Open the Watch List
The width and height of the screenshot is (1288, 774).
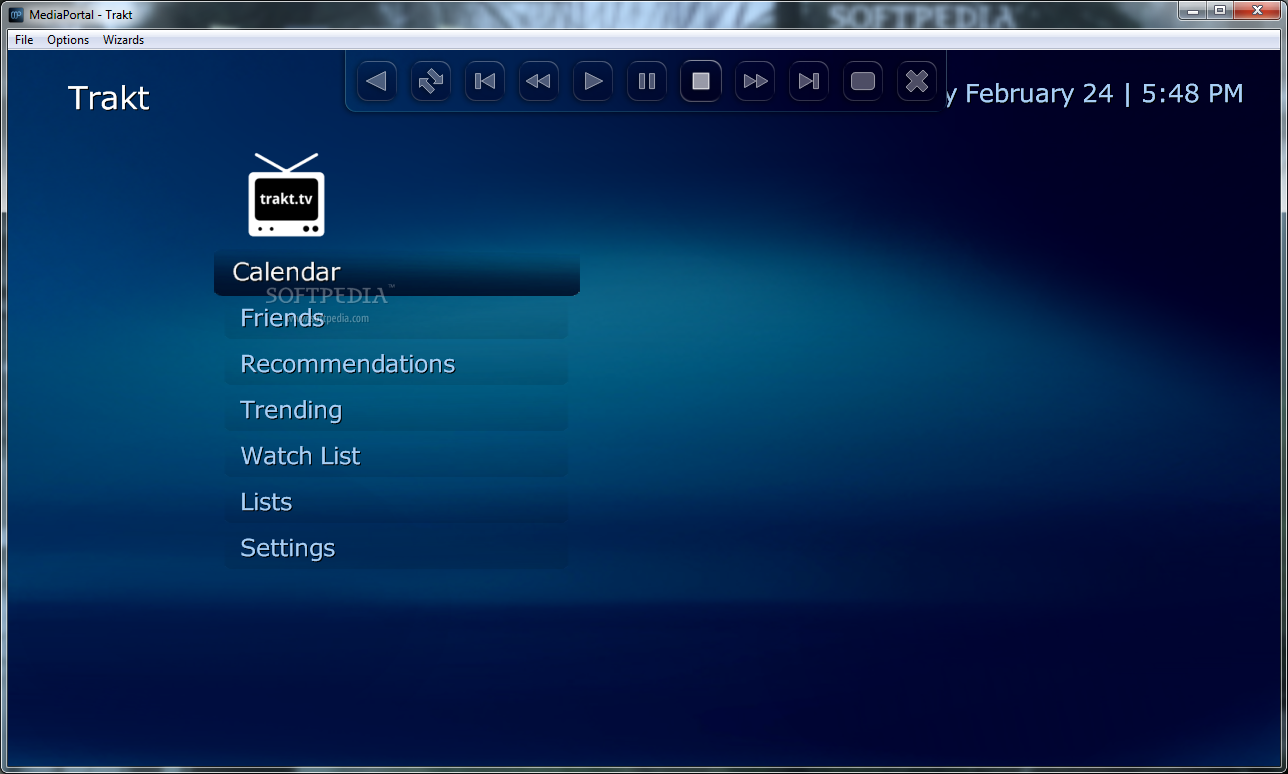point(397,456)
